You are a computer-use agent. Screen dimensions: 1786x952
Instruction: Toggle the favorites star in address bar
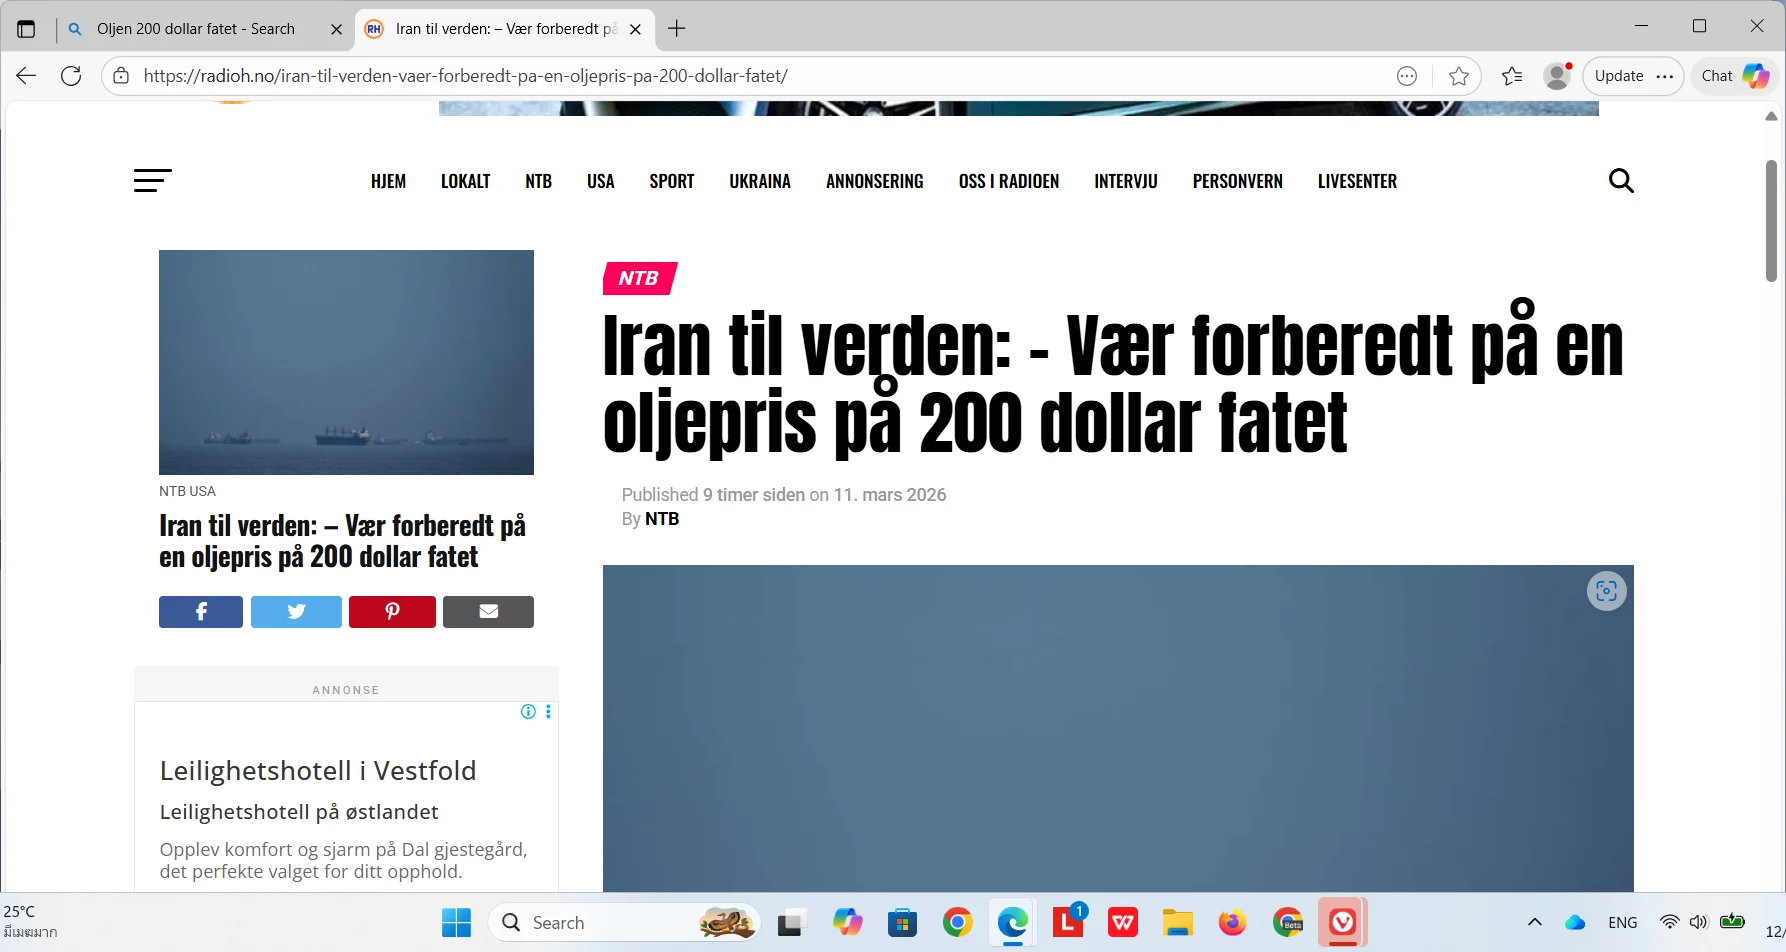pos(1458,76)
